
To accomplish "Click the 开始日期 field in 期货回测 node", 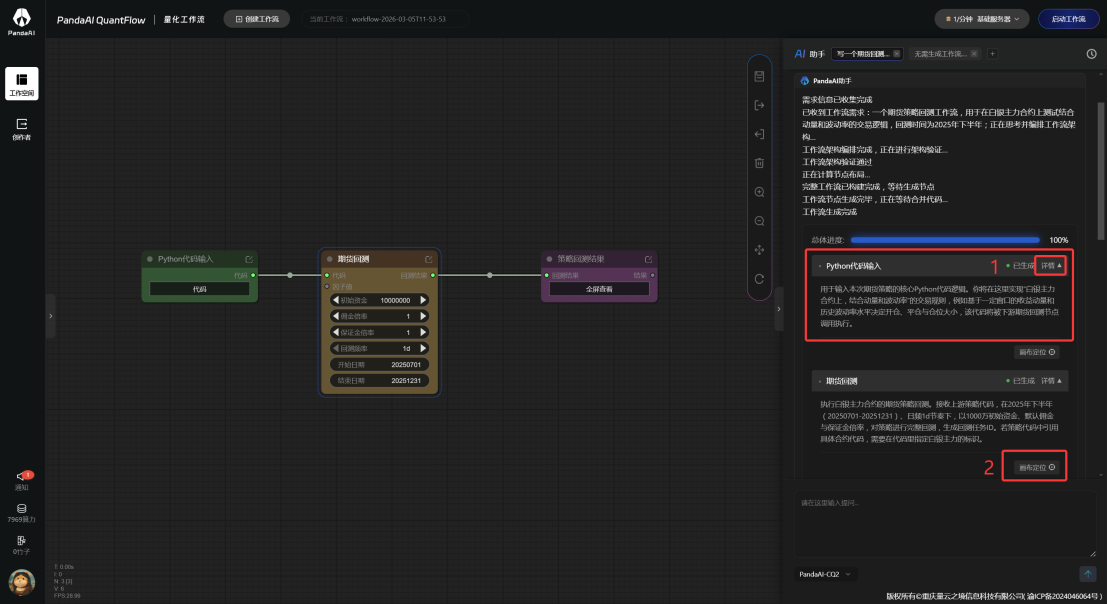I will coord(379,365).
